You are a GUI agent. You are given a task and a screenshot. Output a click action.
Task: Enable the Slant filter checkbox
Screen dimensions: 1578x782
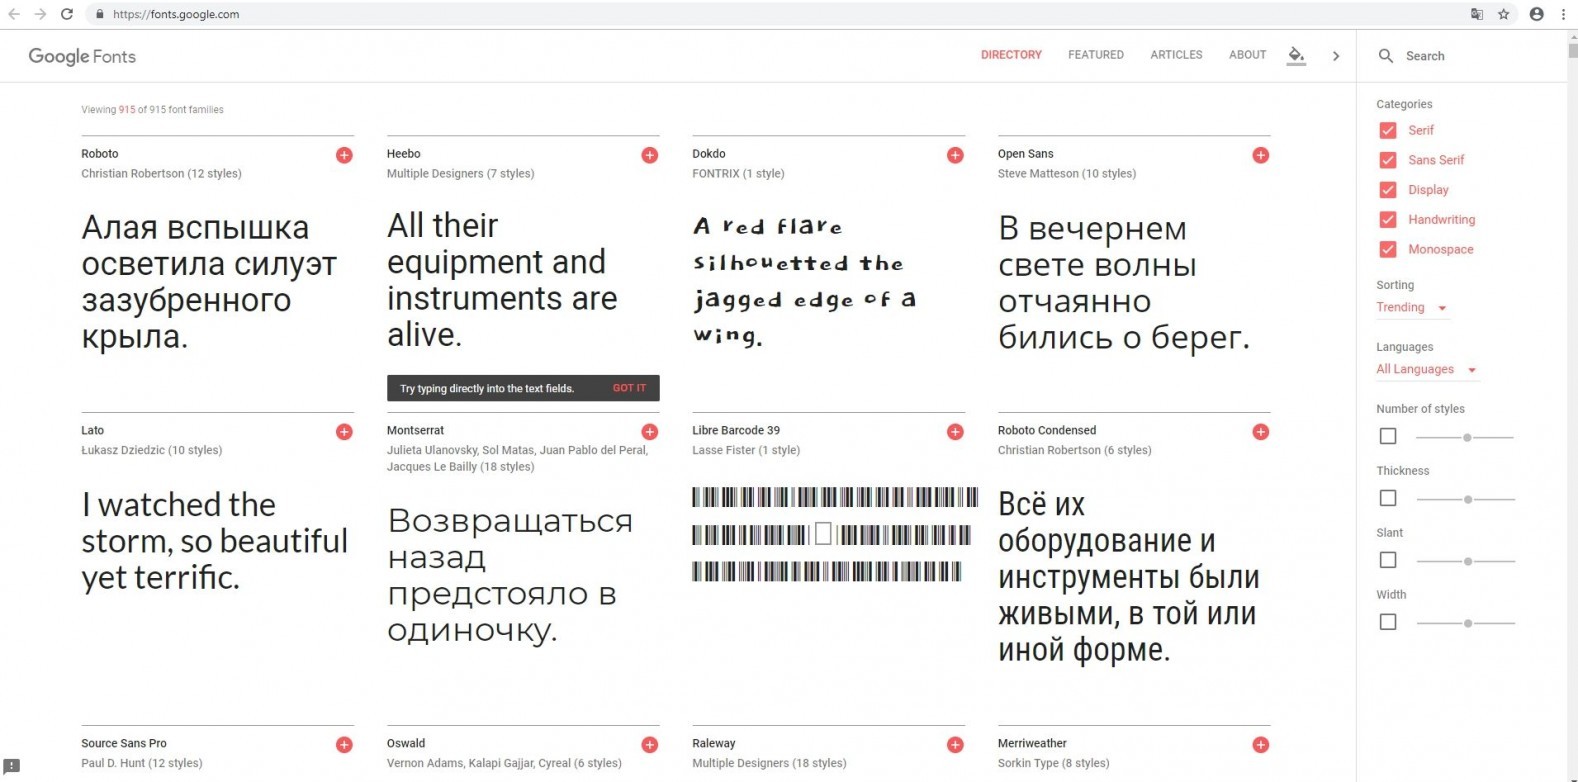pos(1388,560)
